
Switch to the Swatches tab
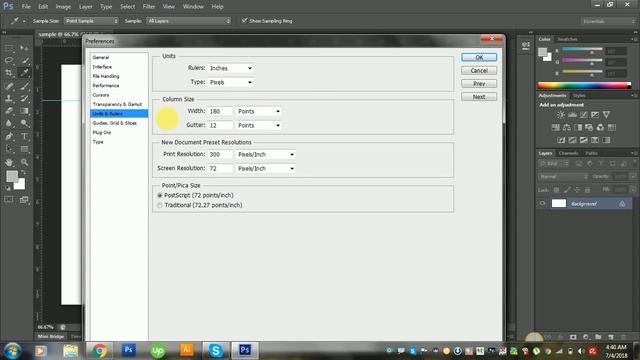(x=567, y=39)
